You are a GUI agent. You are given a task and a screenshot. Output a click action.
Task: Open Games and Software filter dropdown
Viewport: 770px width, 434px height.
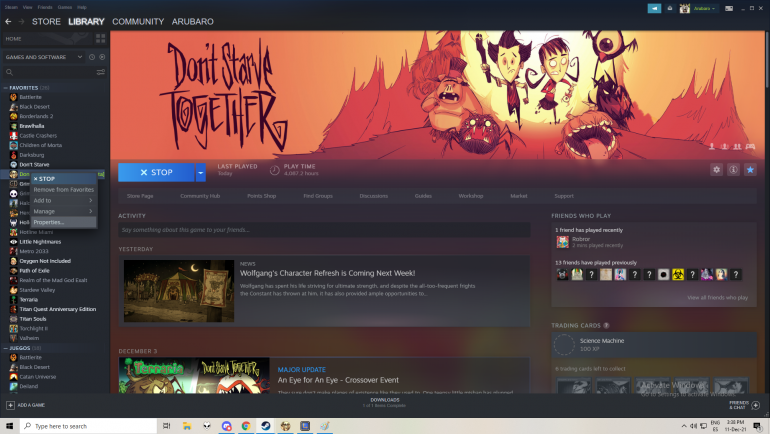click(x=44, y=57)
